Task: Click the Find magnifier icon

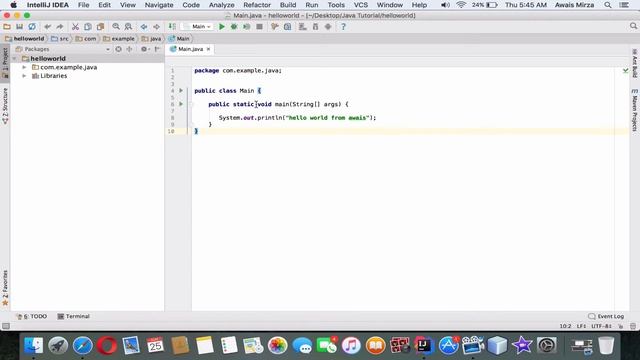Action: (116, 27)
